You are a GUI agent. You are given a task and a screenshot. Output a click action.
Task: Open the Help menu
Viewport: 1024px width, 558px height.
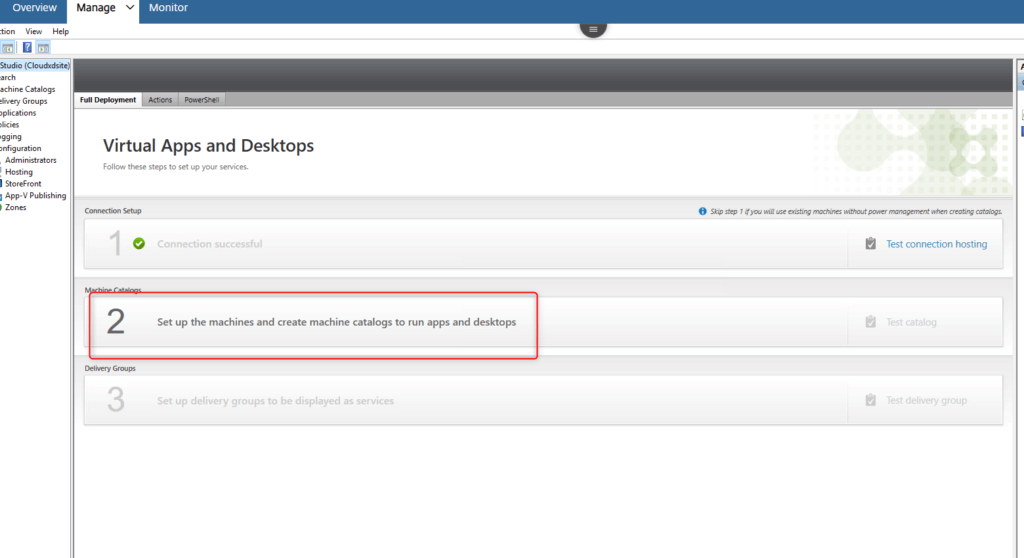click(60, 31)
